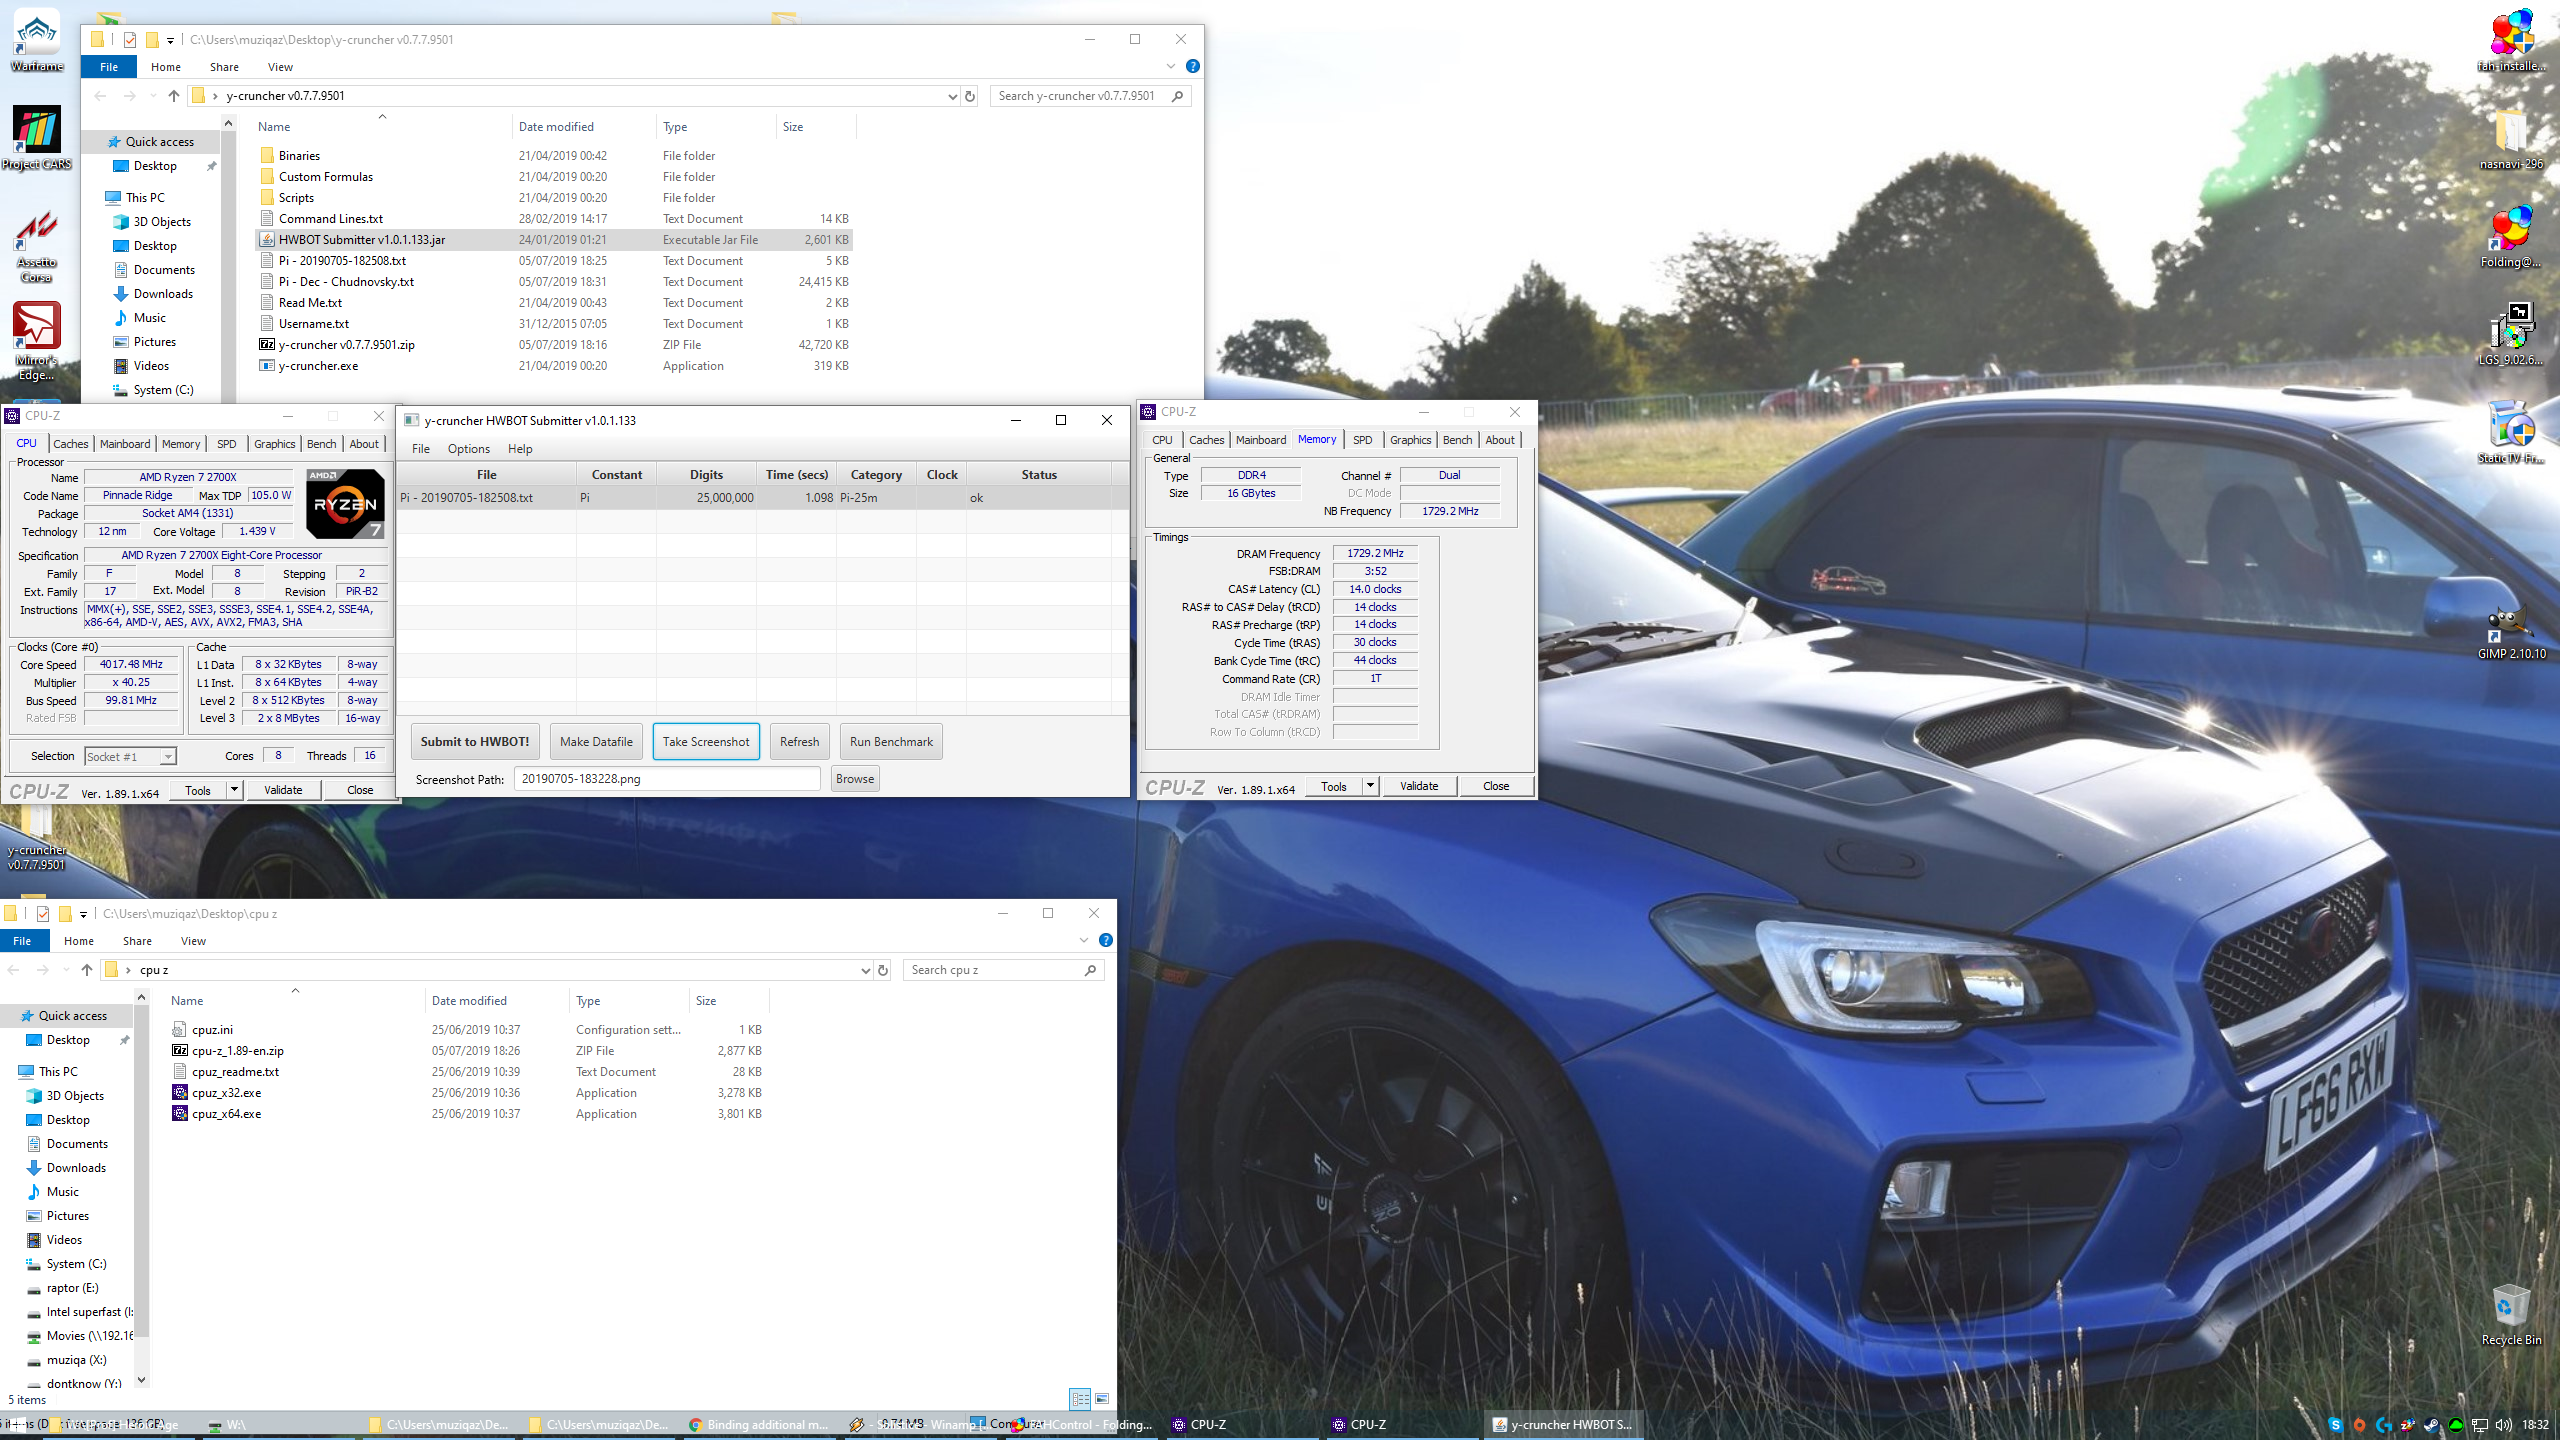The width and height of the screenshot is (2560, 1440).
Task: Switch to Mainboard tab in left CPU-Z
Action: point(125,444)
